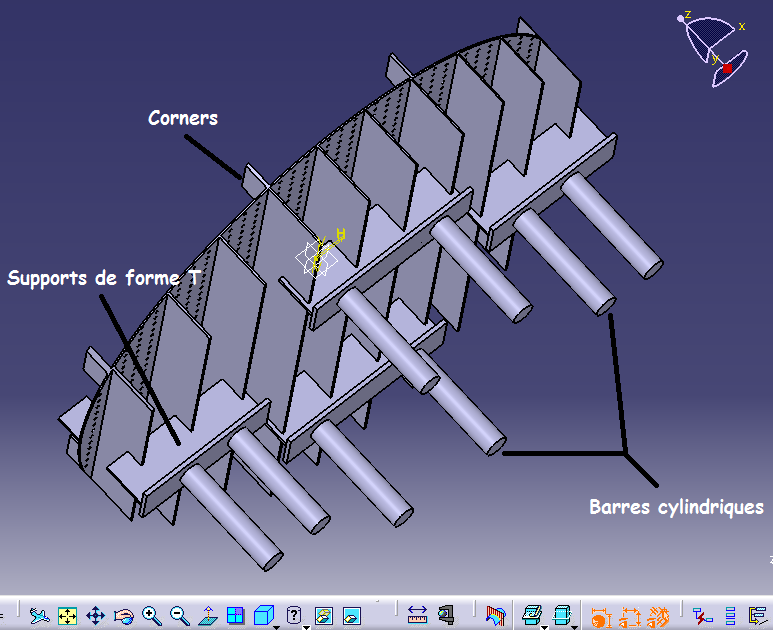Select the Rotate hand tool

[x=124, y=616]
